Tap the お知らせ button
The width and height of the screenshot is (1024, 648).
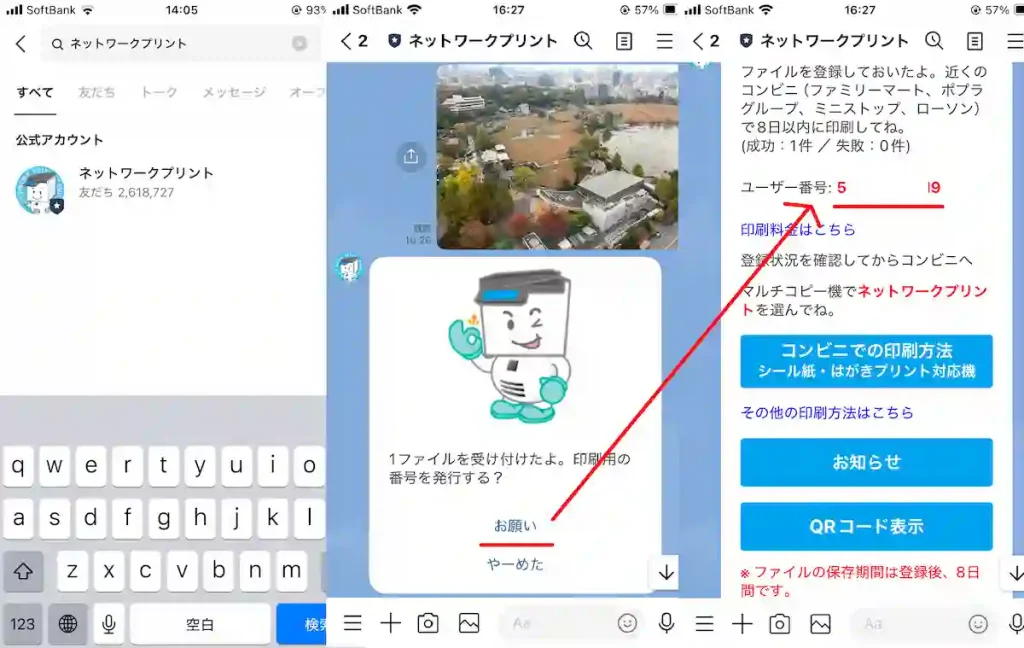(865, 462)
